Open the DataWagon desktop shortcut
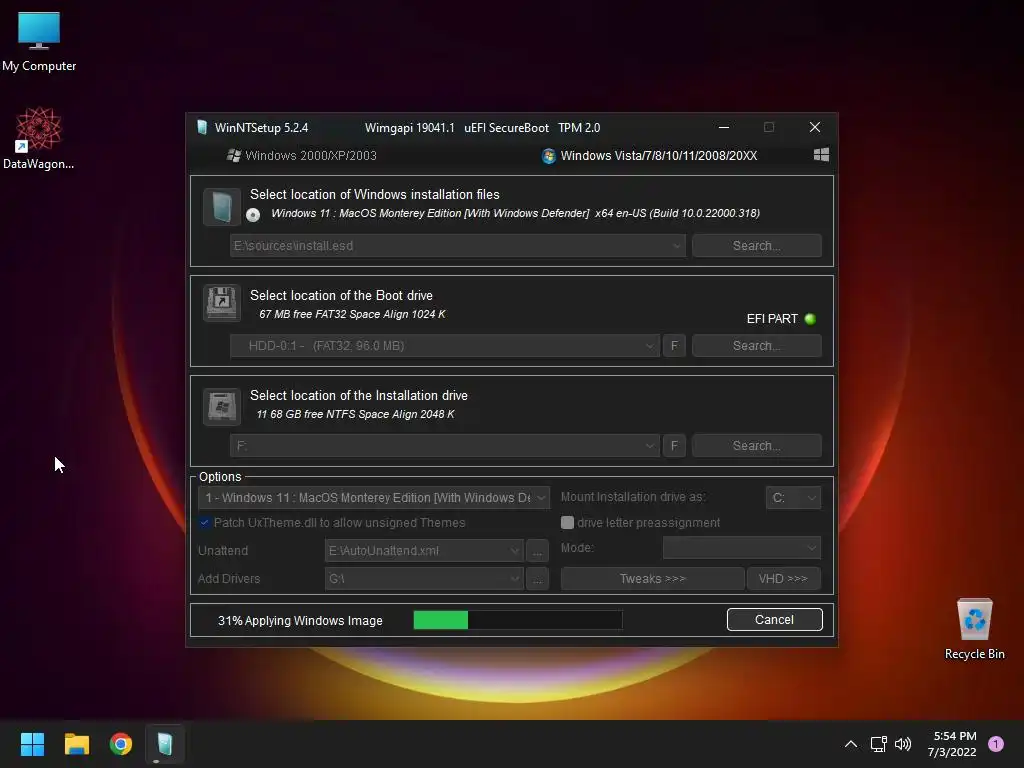Viewport: 1024px width, 768px height. point(39,138)
